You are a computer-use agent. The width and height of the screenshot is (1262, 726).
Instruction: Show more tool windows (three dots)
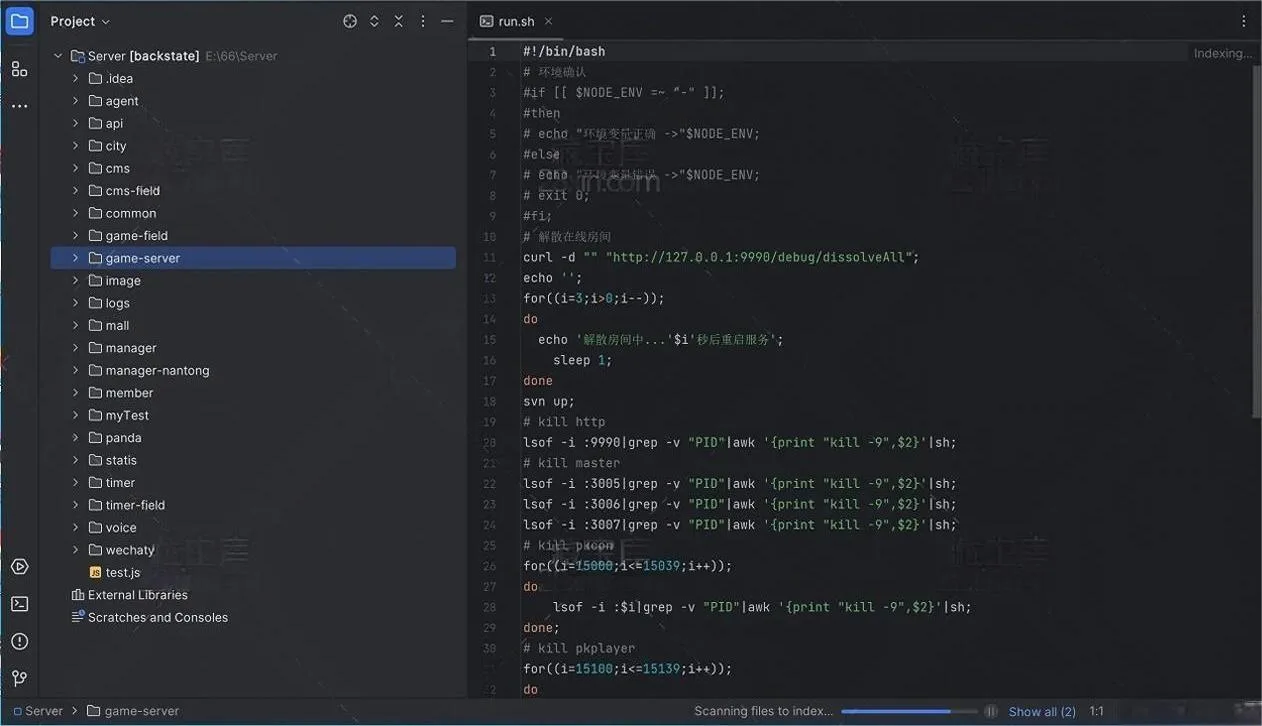point(20,106)
